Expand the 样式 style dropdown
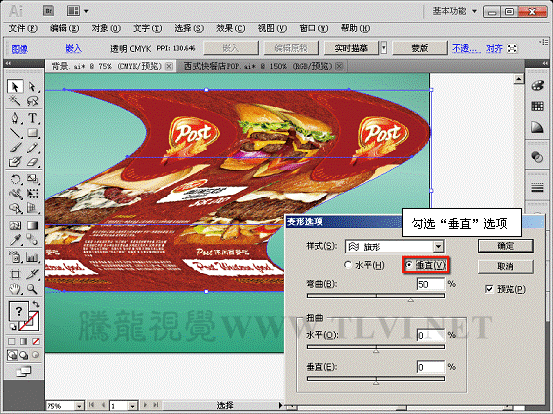553x414 pixels. [x=438, y=246]
